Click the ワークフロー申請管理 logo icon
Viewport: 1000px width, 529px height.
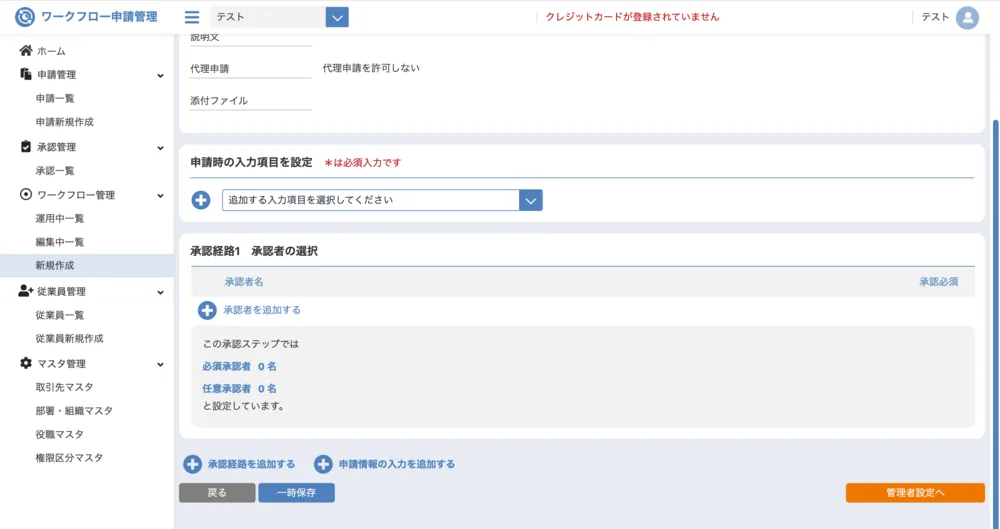point(25,17)
